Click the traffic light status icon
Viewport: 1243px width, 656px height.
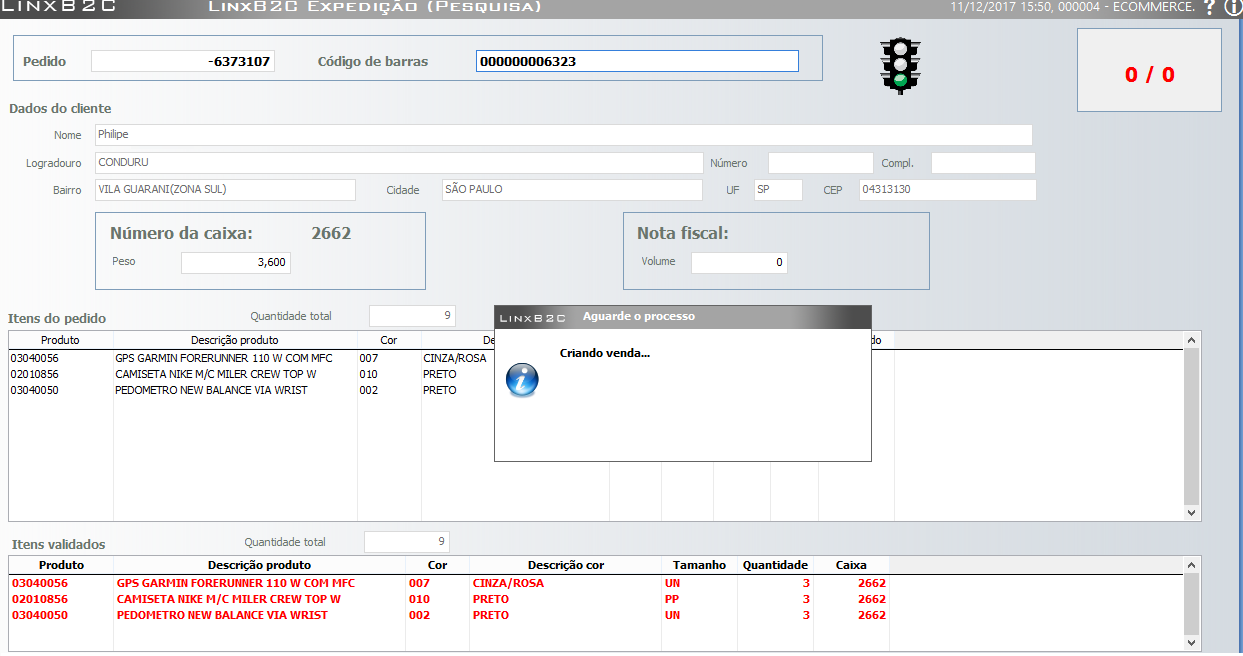point(900,66)
